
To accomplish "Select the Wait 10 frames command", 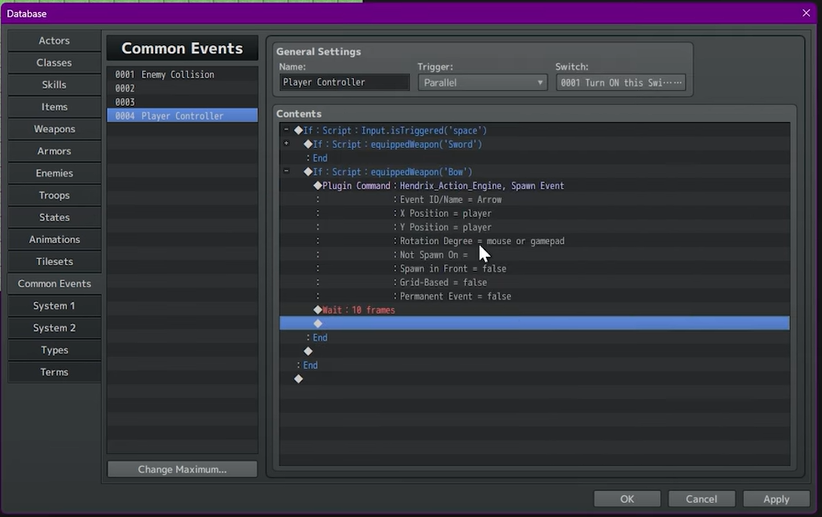I will click(358, 310).
